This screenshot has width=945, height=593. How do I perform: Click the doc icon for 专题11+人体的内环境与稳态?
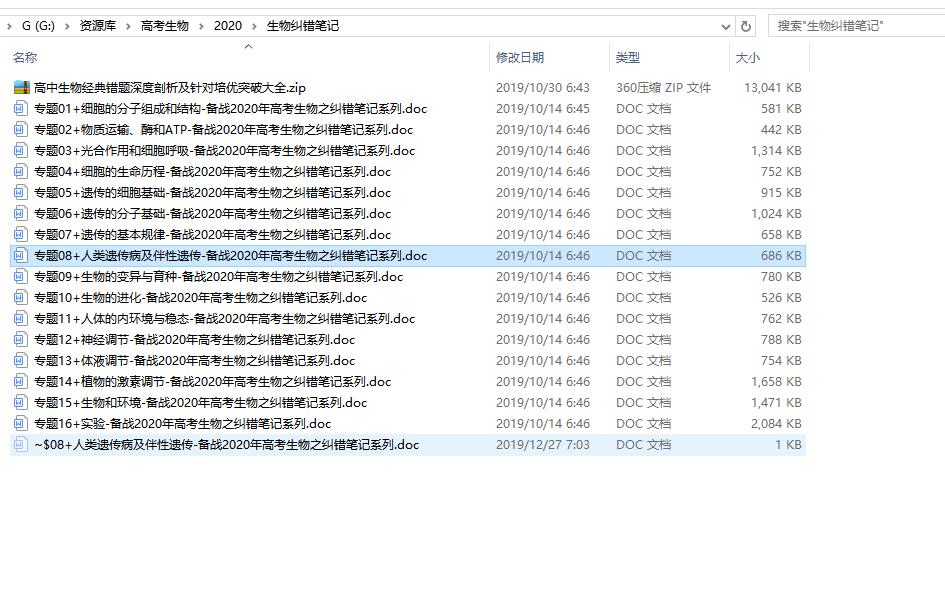20,319
